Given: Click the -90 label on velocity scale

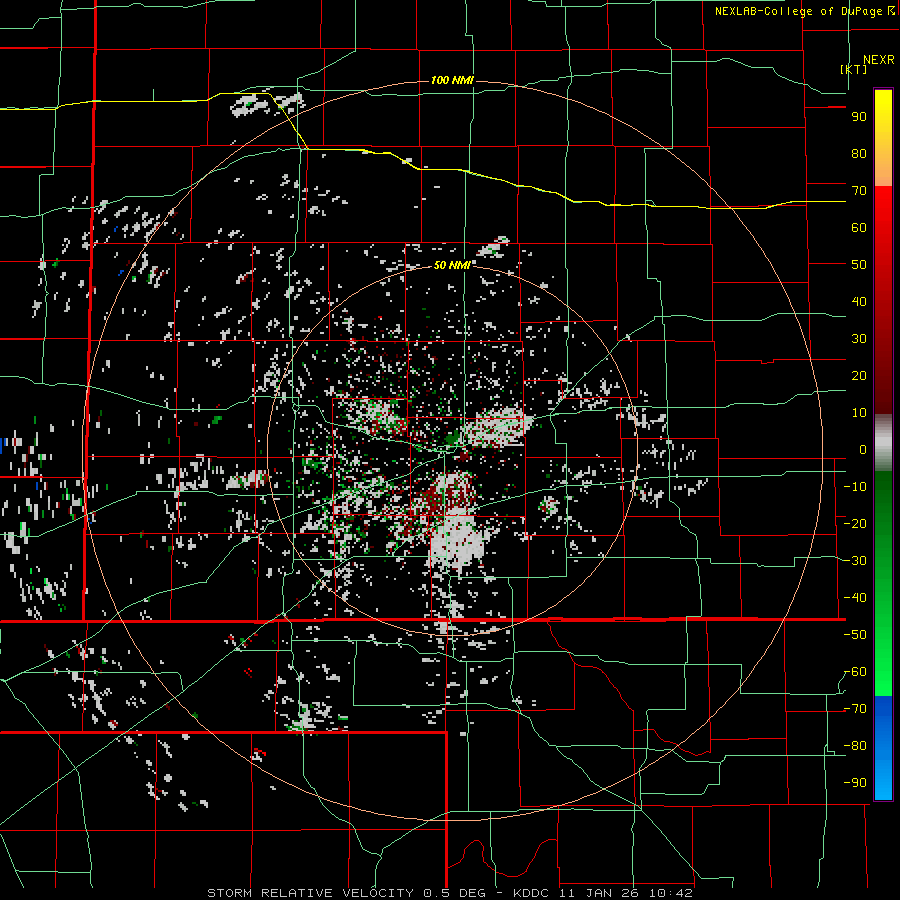Looking at the screenshot, I should click(x=855, y=783).
